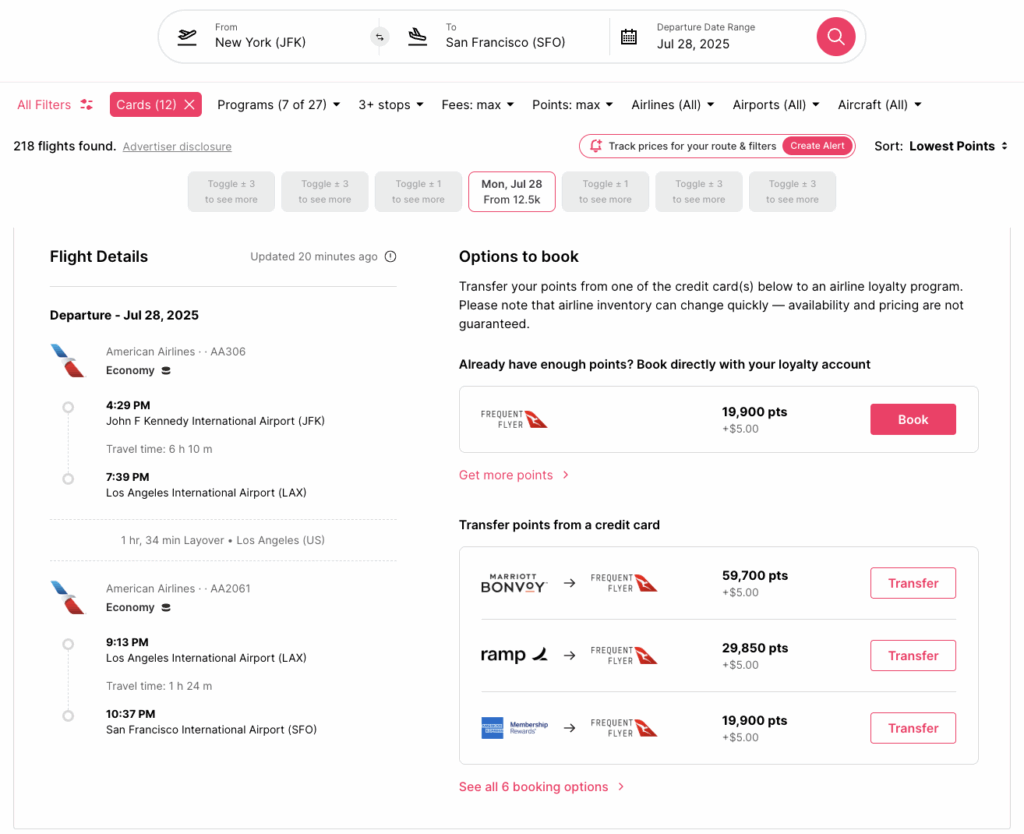
Task: Click the To San Francisco (SFO) field
Action: pyautogui.click(x=505, y=37)
